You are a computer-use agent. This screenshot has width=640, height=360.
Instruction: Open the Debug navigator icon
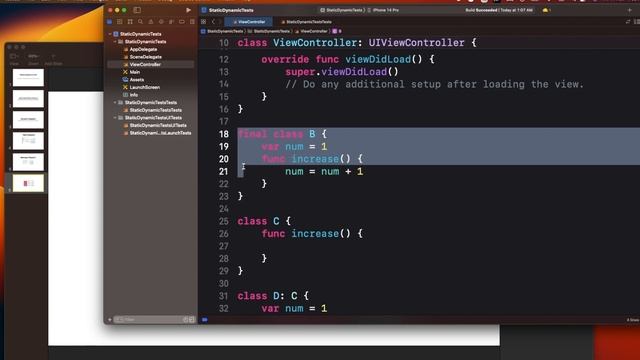click(x=171, y=22)
